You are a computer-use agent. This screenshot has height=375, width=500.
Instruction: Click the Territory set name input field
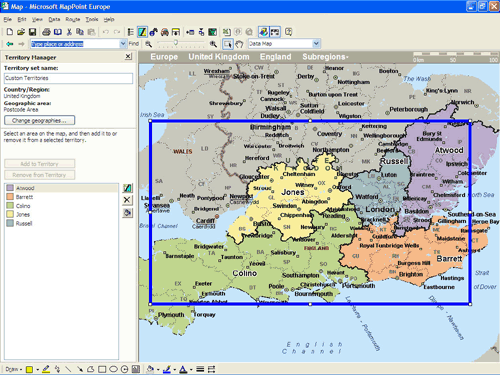point(68,78)
